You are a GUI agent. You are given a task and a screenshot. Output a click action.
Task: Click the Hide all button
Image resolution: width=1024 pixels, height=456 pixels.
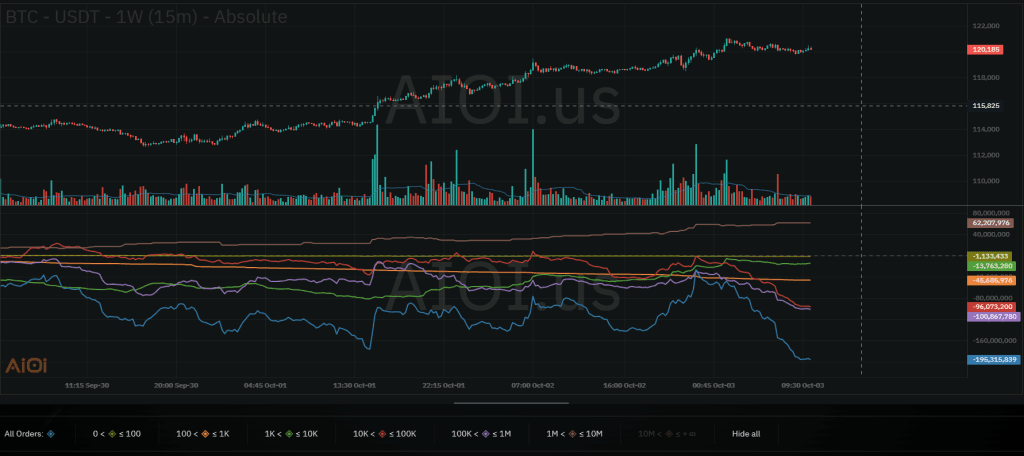click(x=746, y=434)
